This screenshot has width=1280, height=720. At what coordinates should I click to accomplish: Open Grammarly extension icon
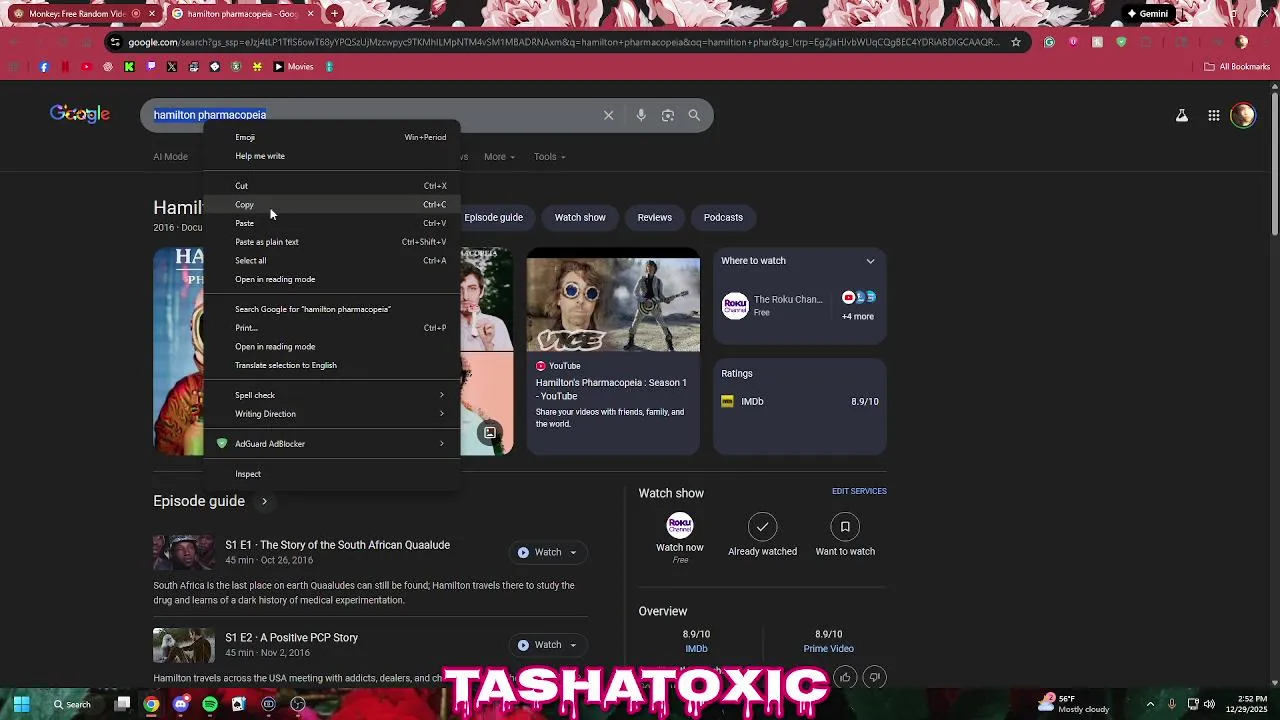click(1049, 42)
